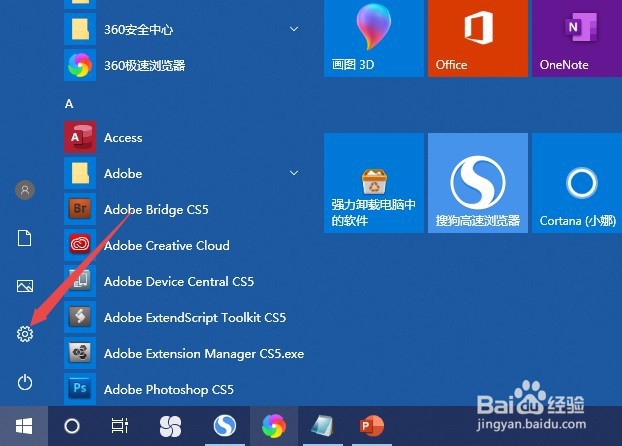This screenshot has width=622, height=446.
Task: Select the 'Adobe' folder label text
Action: coord(123,173)
